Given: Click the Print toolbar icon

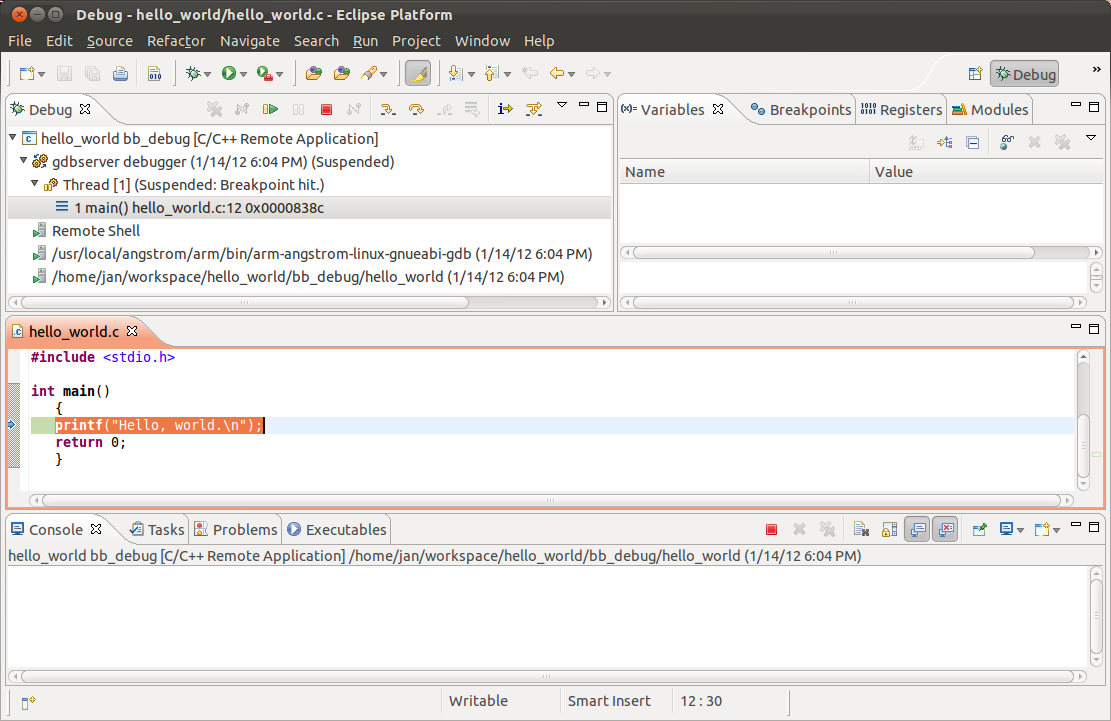Looking at the screenshot, I should coord(120,74).
